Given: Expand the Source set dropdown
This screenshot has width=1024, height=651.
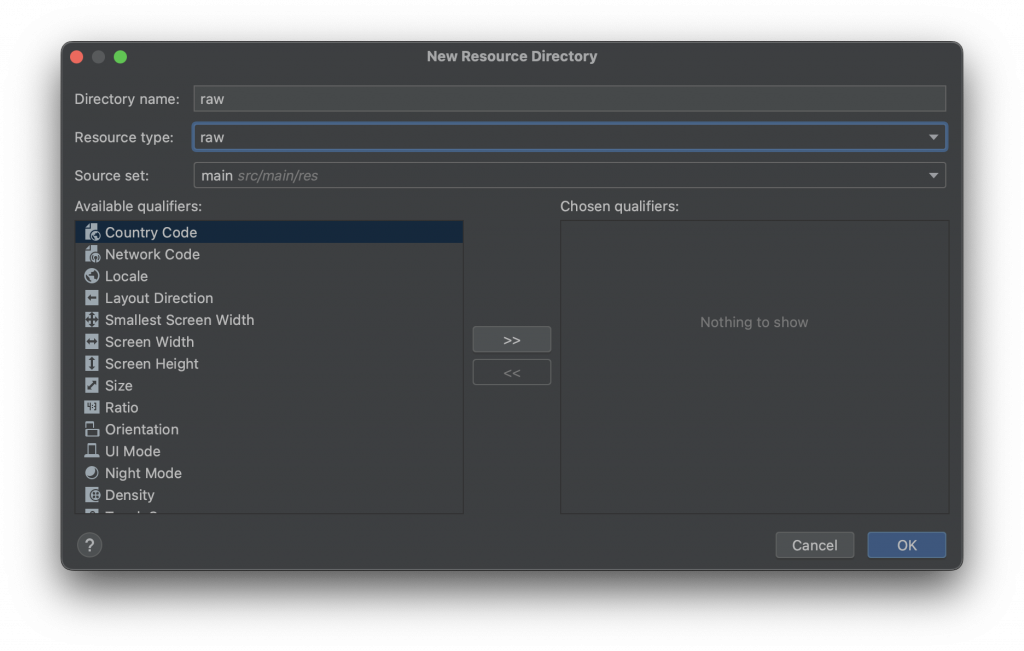Looking at the screenshot, I should [933, 176].
